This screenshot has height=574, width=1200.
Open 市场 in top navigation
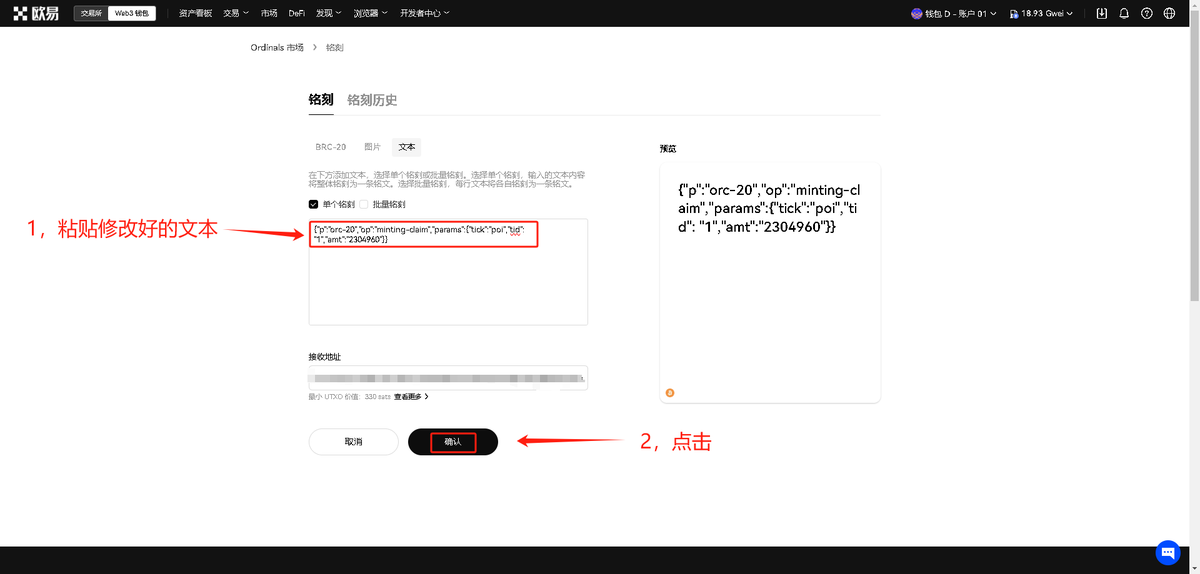coord(269,13)
